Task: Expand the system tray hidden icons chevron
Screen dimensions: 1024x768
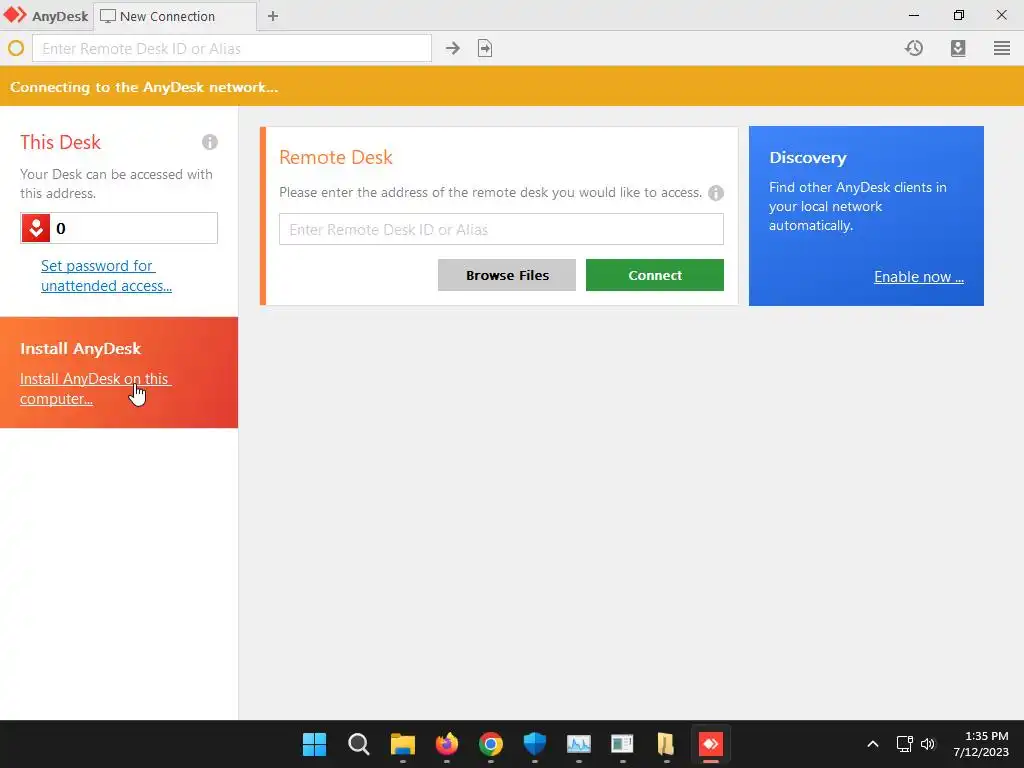Action: click(872, 744)
